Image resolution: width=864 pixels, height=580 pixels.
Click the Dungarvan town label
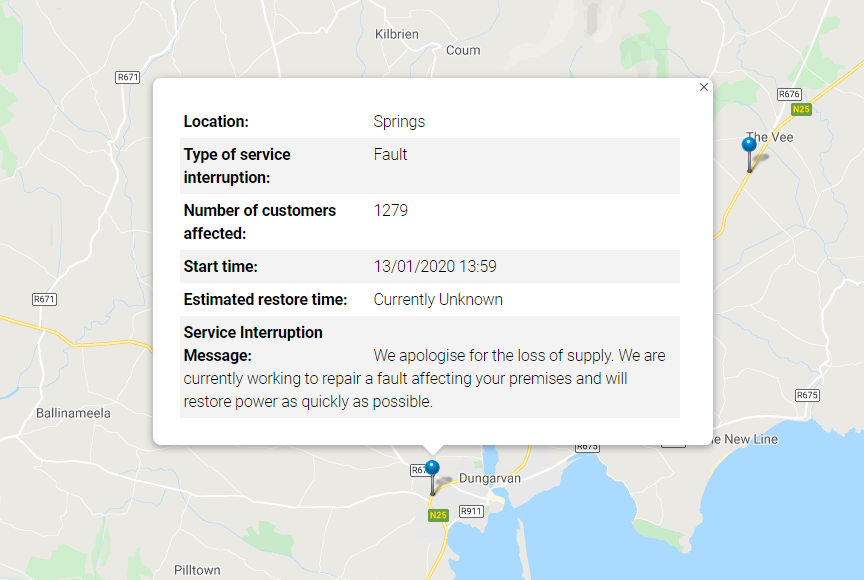click(490, 479)
